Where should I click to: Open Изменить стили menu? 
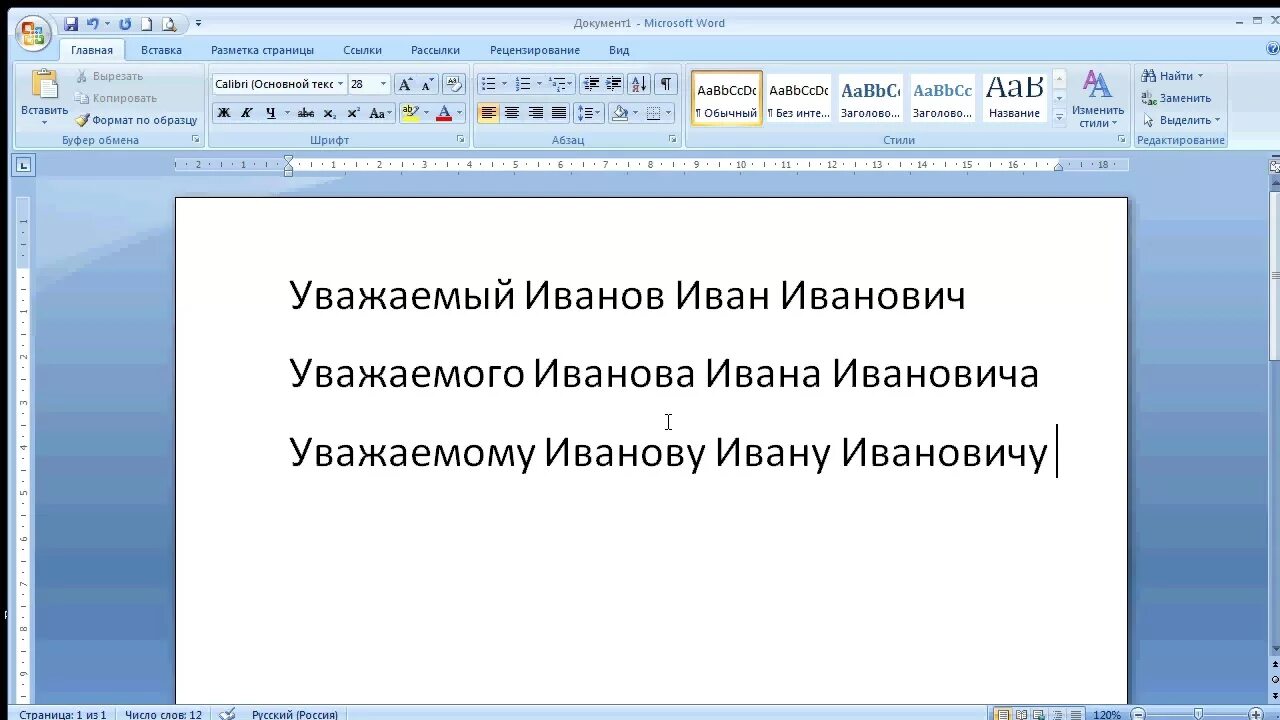click(1097, 99)
